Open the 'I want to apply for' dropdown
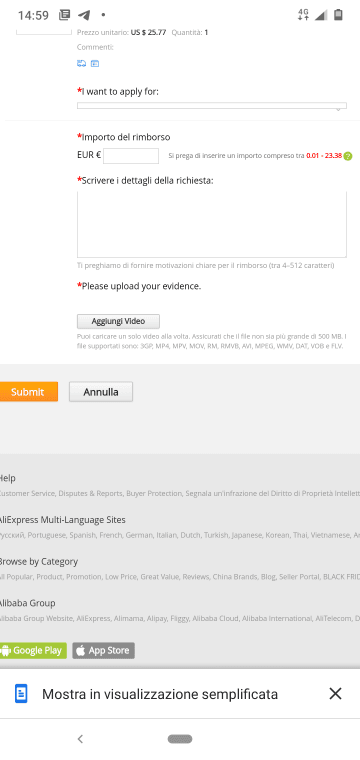This screenshot has height=760, width=360. [x=212, y=106]
